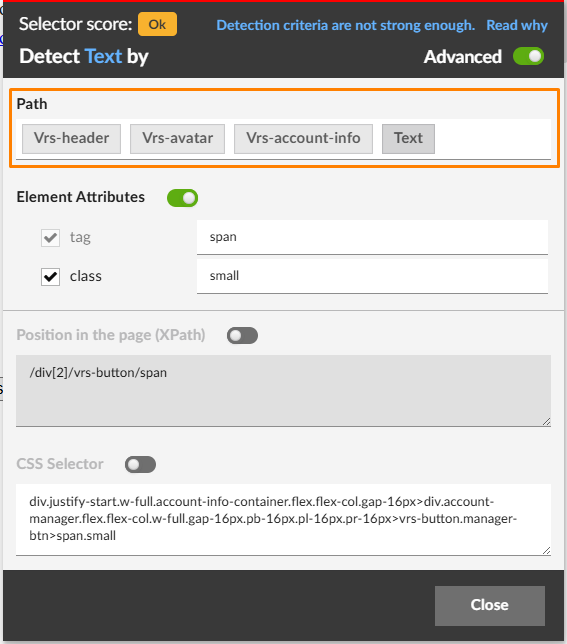Enable Position in the page XPath toggle
Image resolution: width=567 pixels, height=644 pixels.
coord(242,336)
